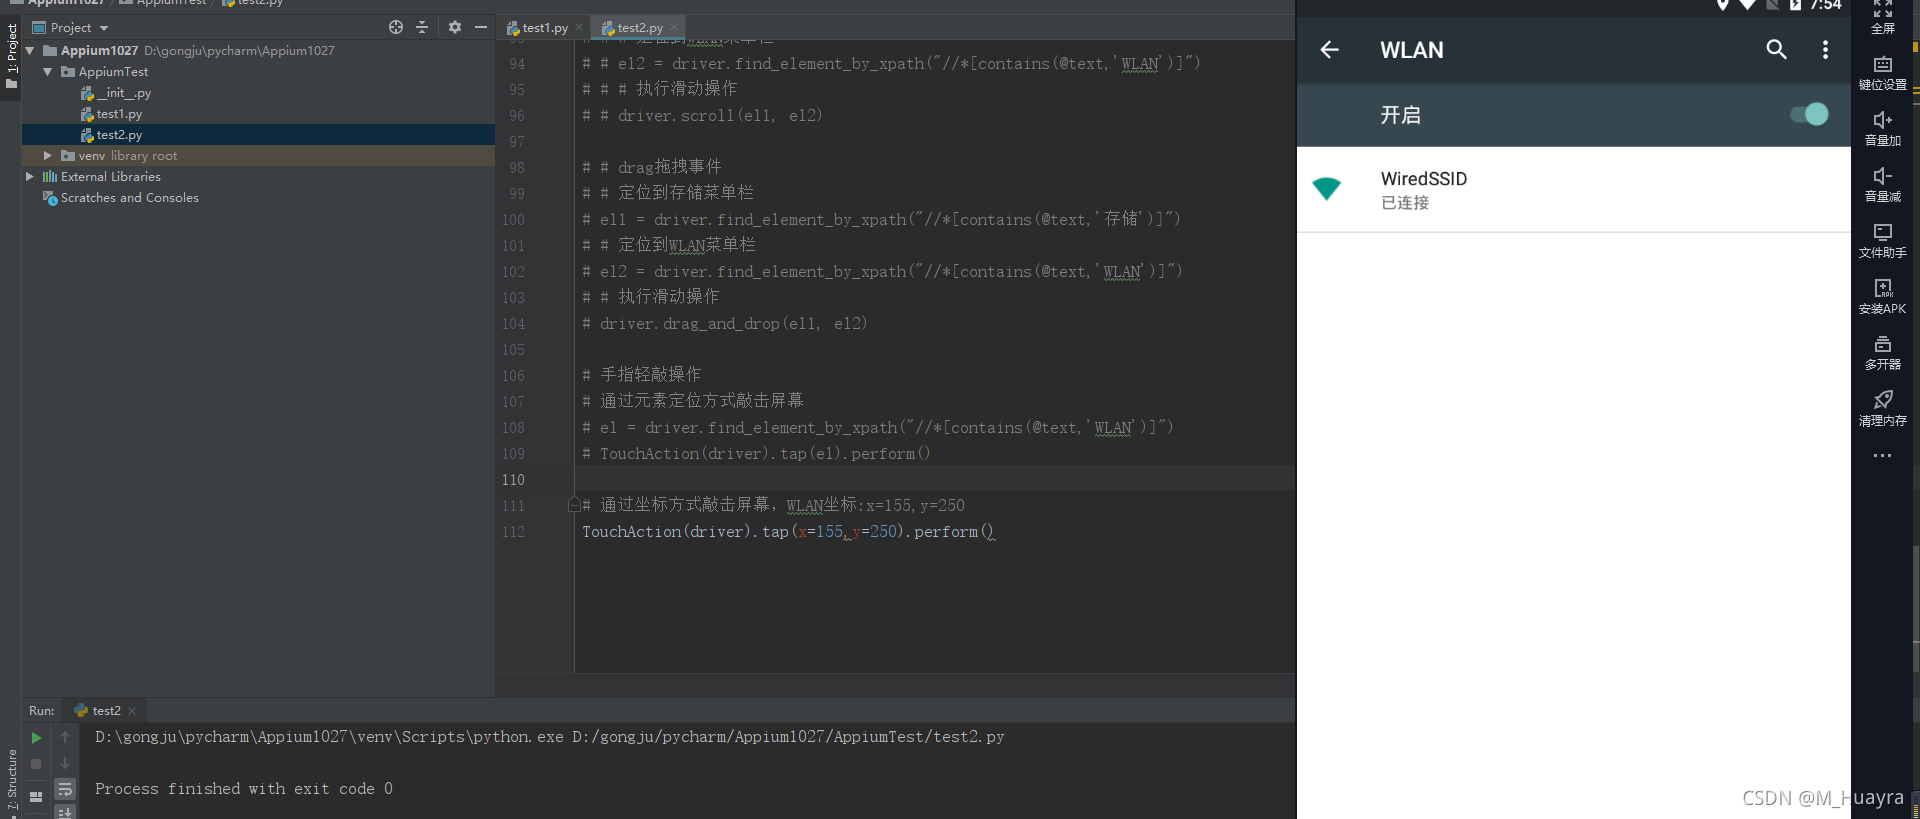
Task: Open emulator 键位设置 key mapping
Action: coord(1883,73)
